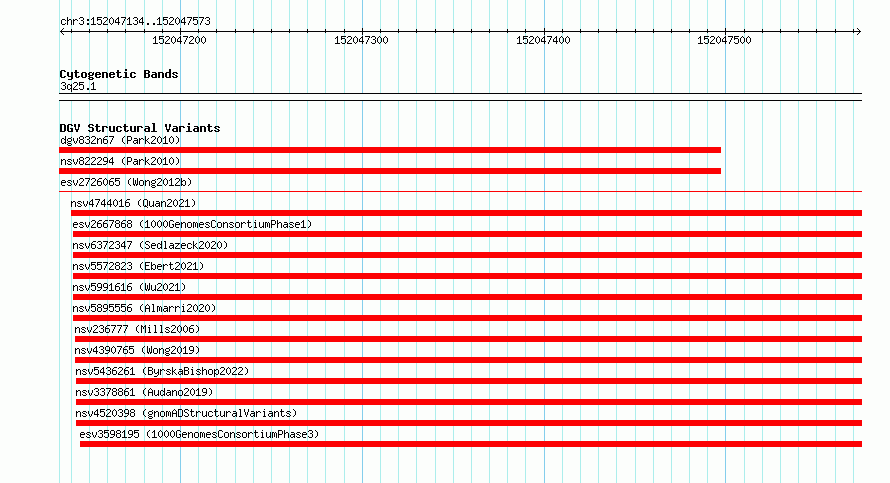890x483 pixels.
Task: Click nsv5572823 (Ebert2021) label
Action: [x=138, y=266]
